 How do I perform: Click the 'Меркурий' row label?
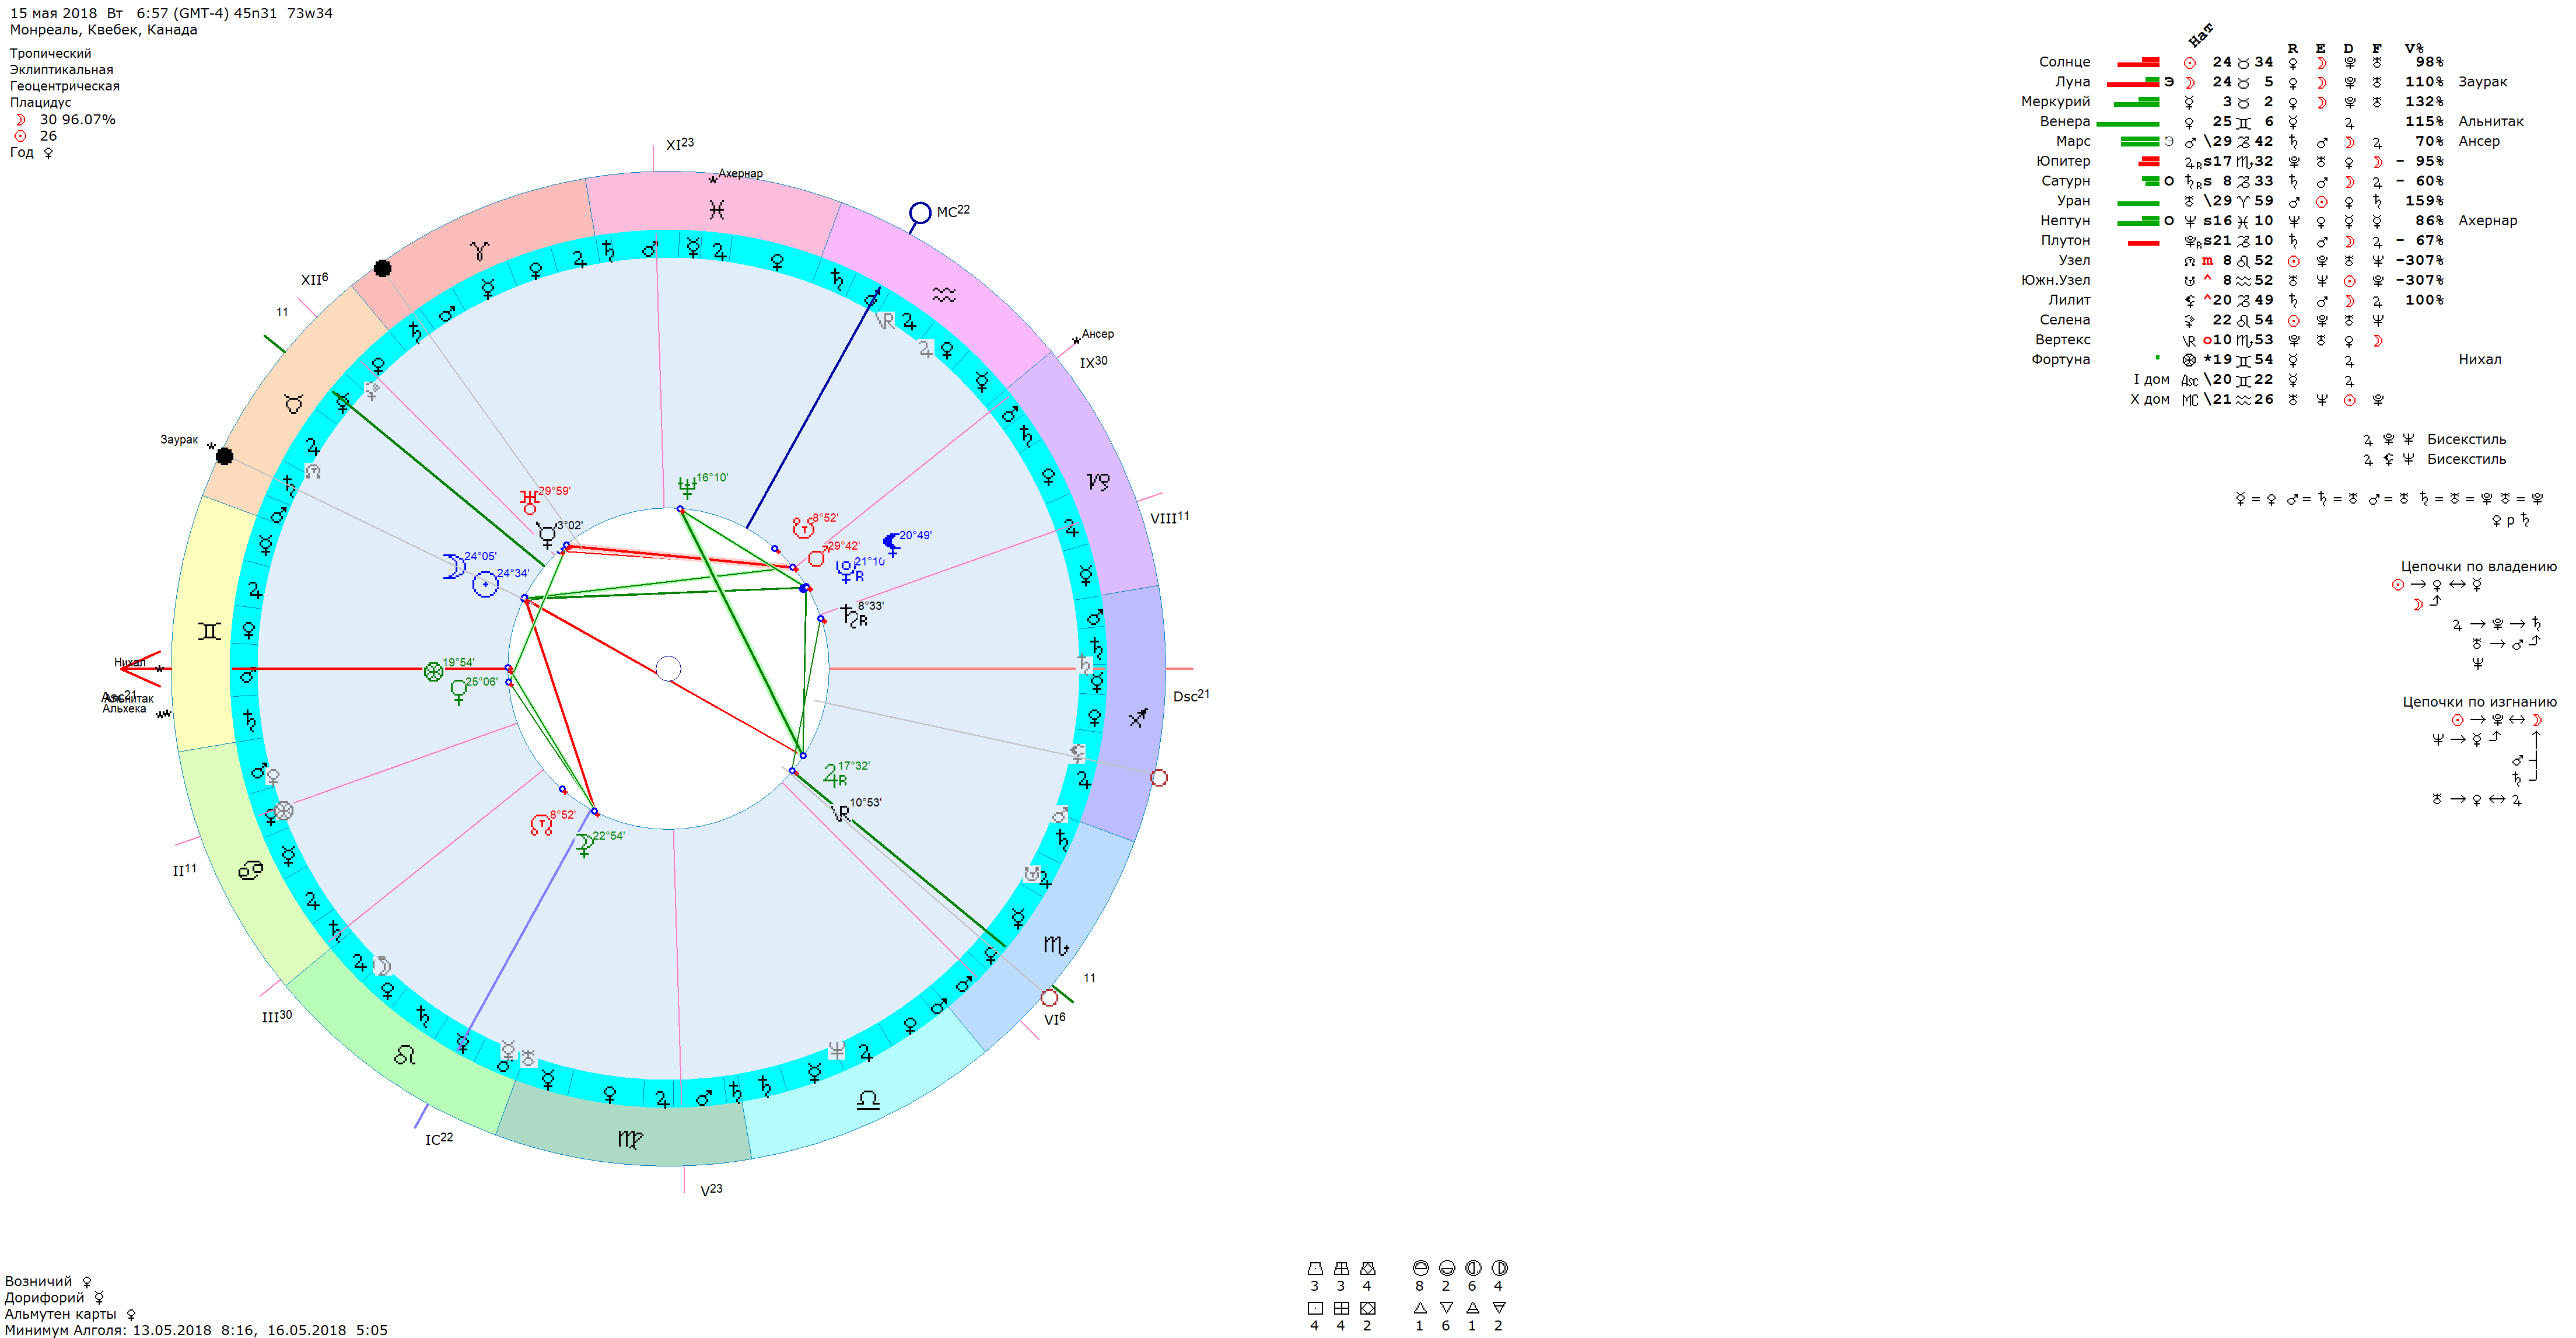pos(2055,102)
